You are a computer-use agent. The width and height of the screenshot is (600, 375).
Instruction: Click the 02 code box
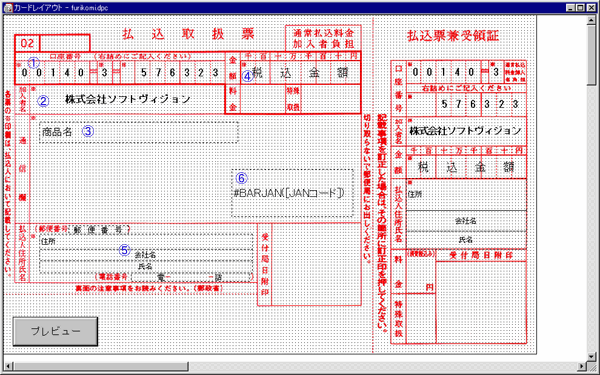(27, 43)
